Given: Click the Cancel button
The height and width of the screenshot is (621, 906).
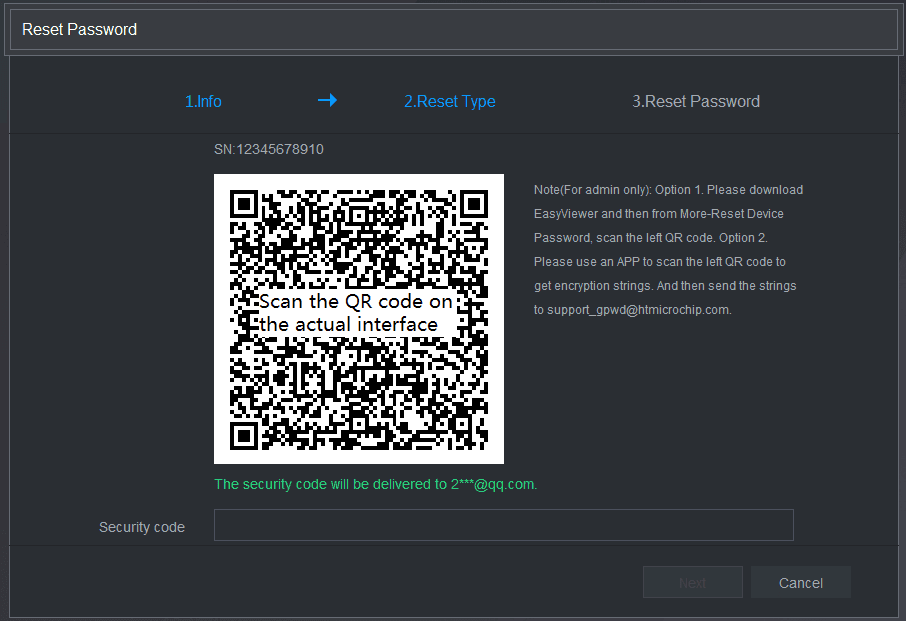Looking at the screenshot, I should pos(800,582).
